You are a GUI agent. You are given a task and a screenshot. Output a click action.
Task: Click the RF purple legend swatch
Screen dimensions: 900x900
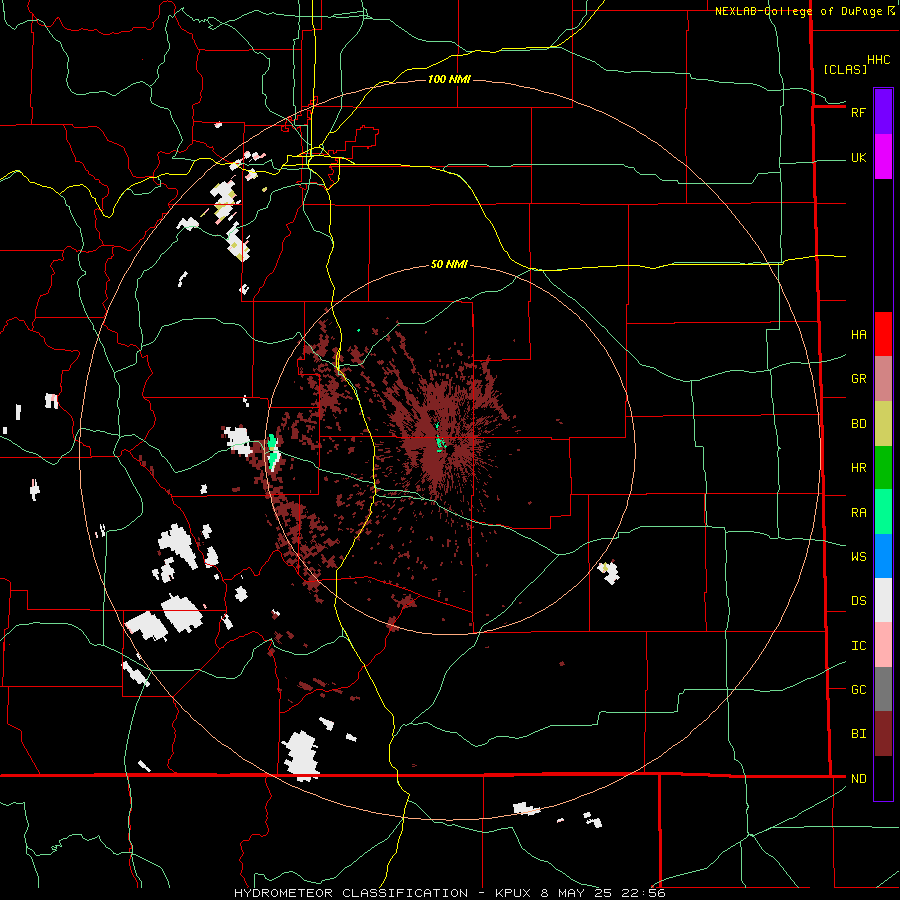[883, 111]
